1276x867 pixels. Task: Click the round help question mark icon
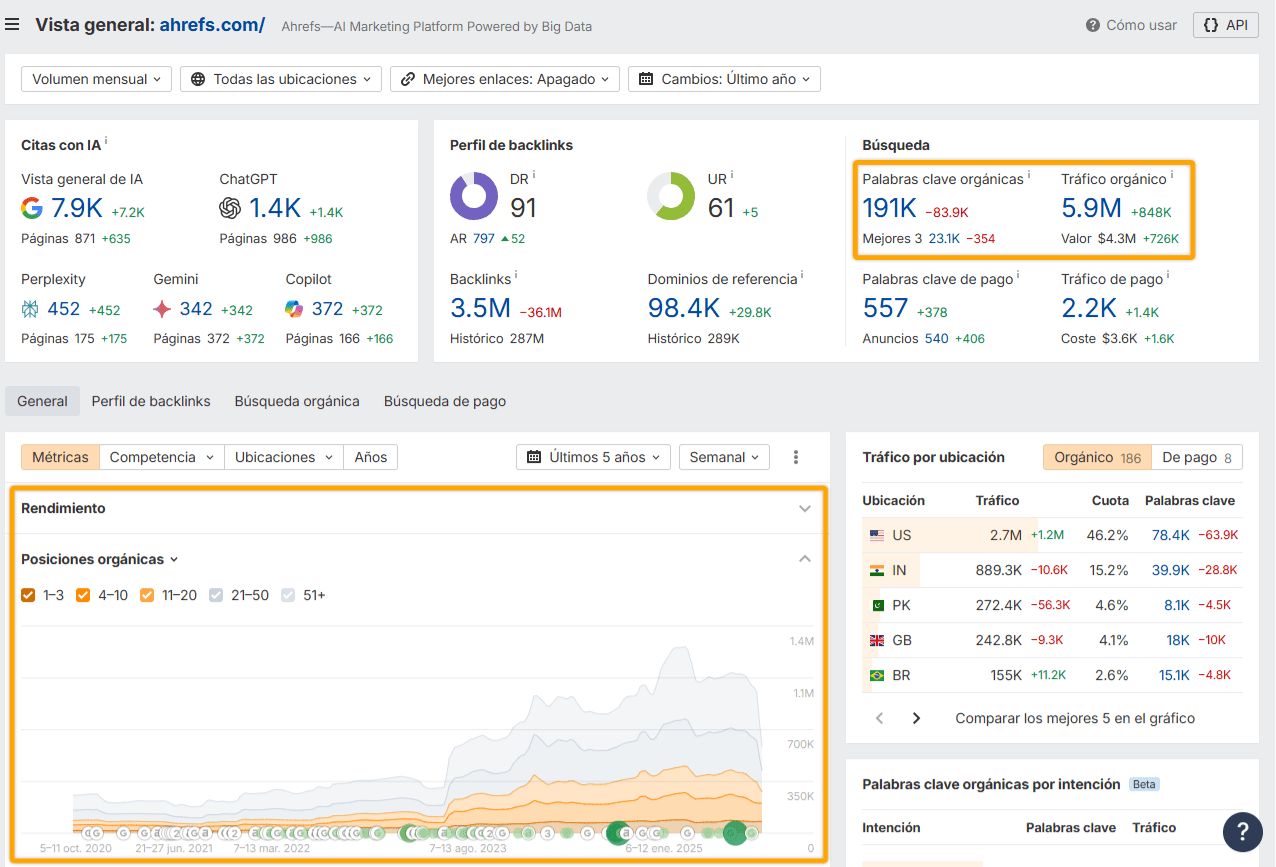[1242, 831]
